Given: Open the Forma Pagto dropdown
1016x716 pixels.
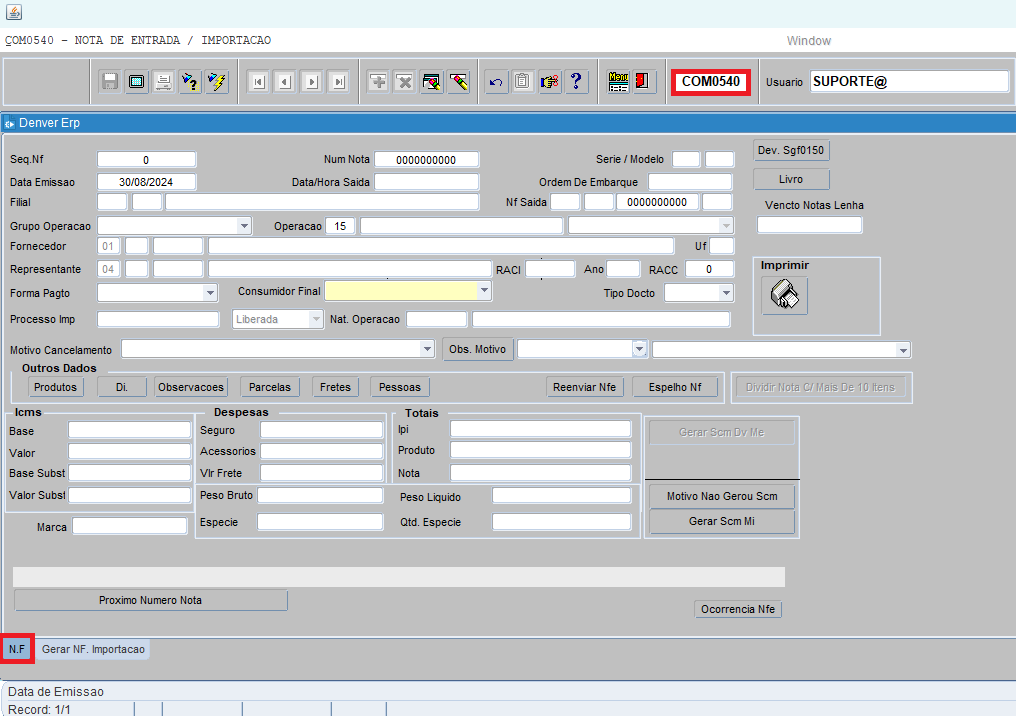Looking at the screenshot, I should coord(210,293).
